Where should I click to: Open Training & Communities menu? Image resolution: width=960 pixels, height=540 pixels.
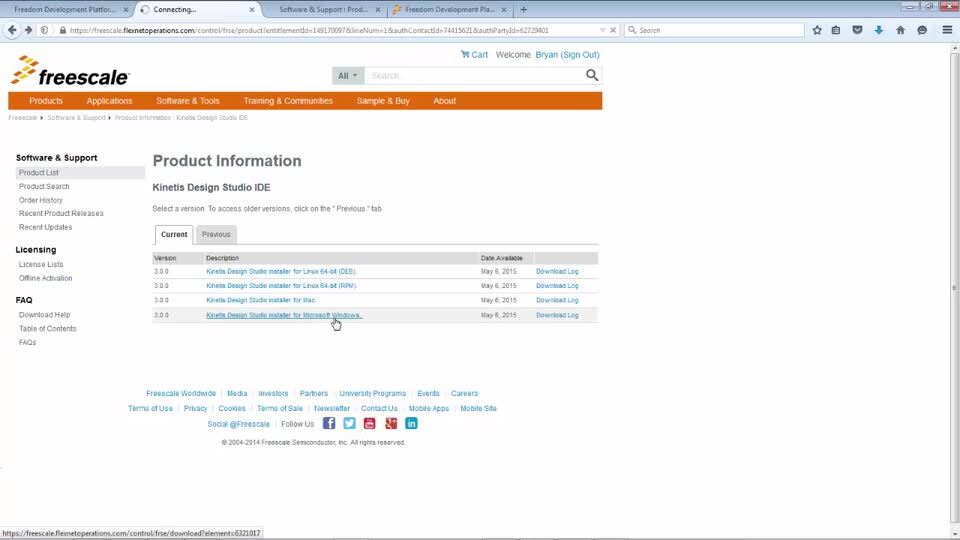[x=288, y=101]
